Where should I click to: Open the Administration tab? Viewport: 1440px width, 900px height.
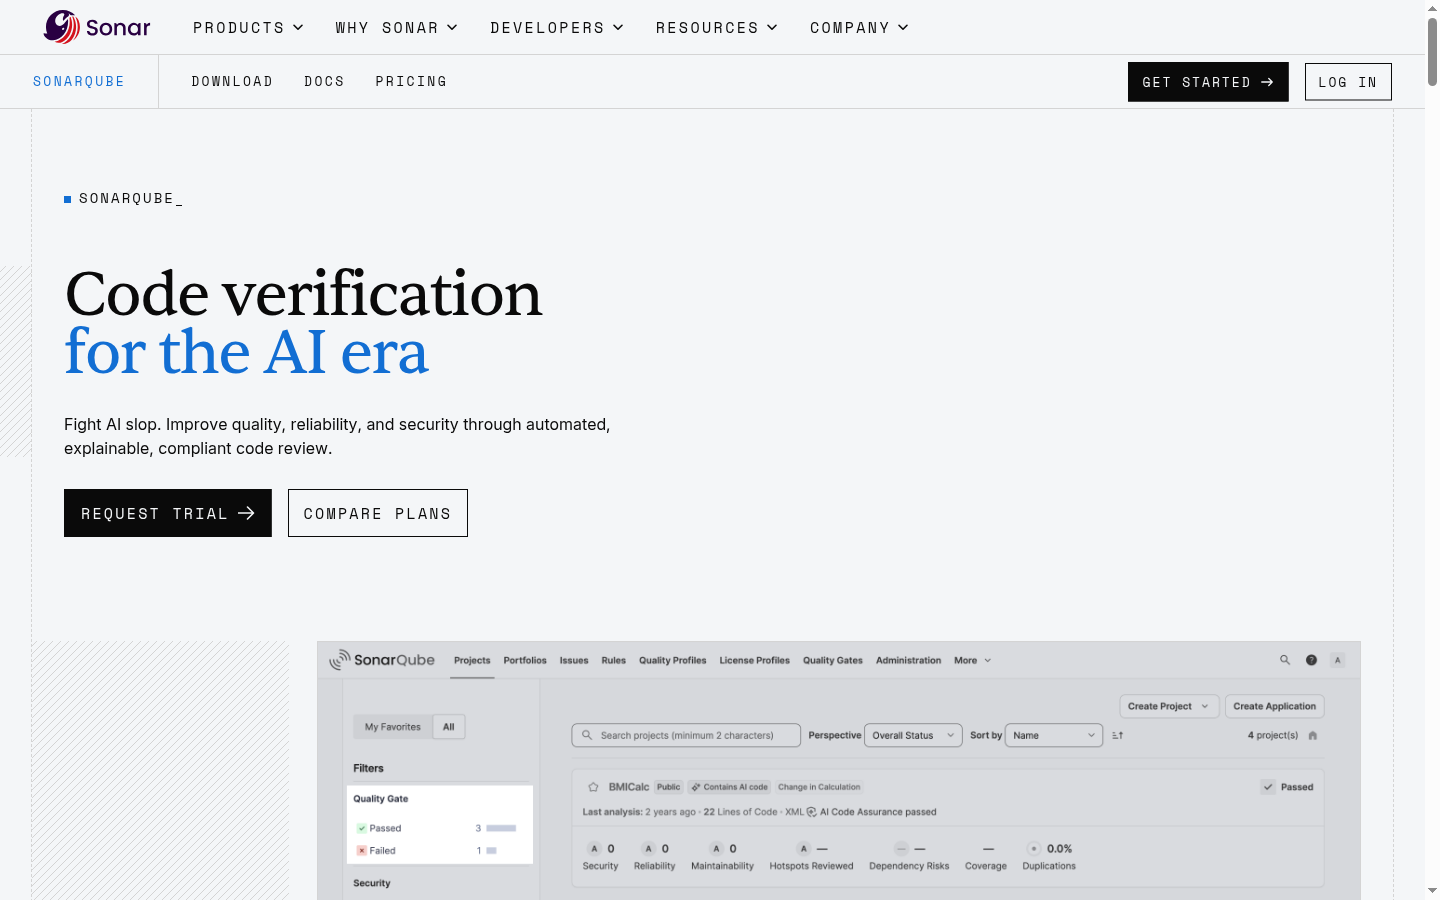909,661
